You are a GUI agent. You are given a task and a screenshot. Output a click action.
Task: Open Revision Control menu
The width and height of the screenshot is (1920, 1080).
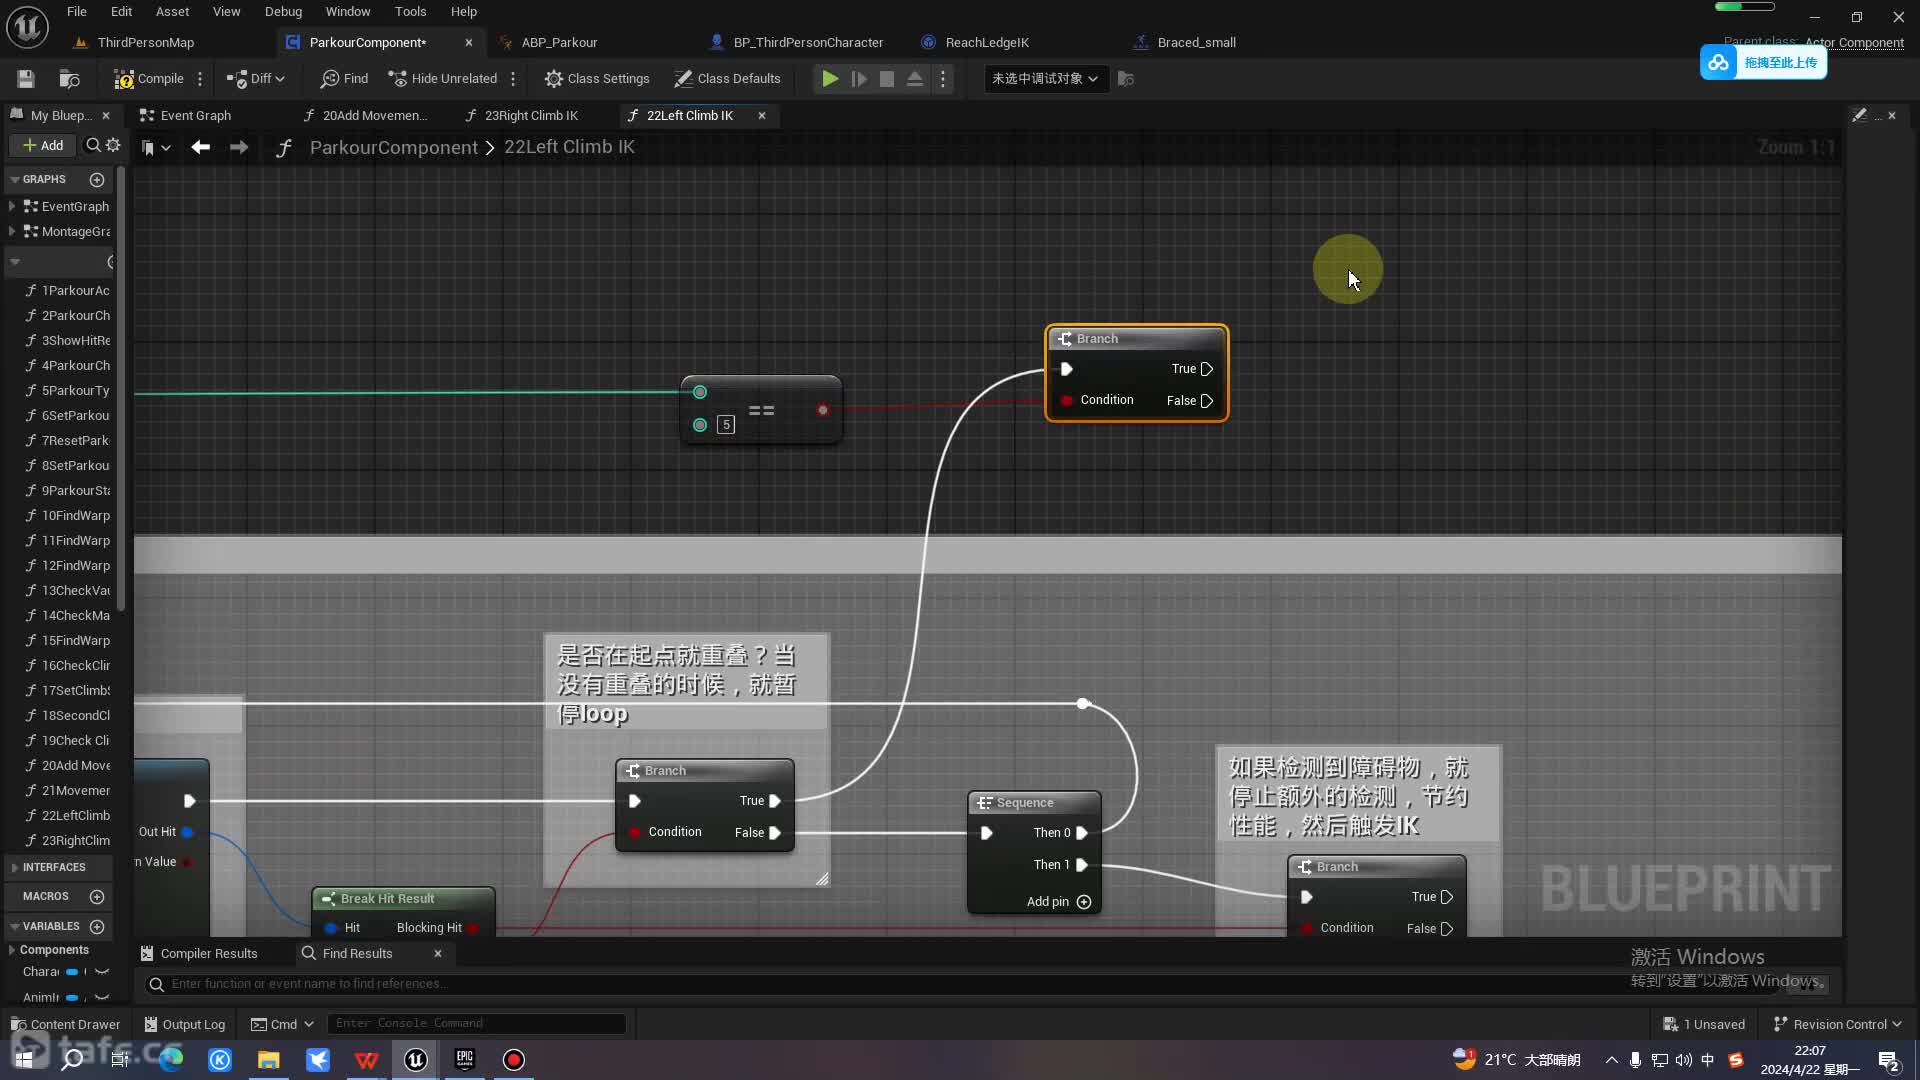click(1838, 1024)
